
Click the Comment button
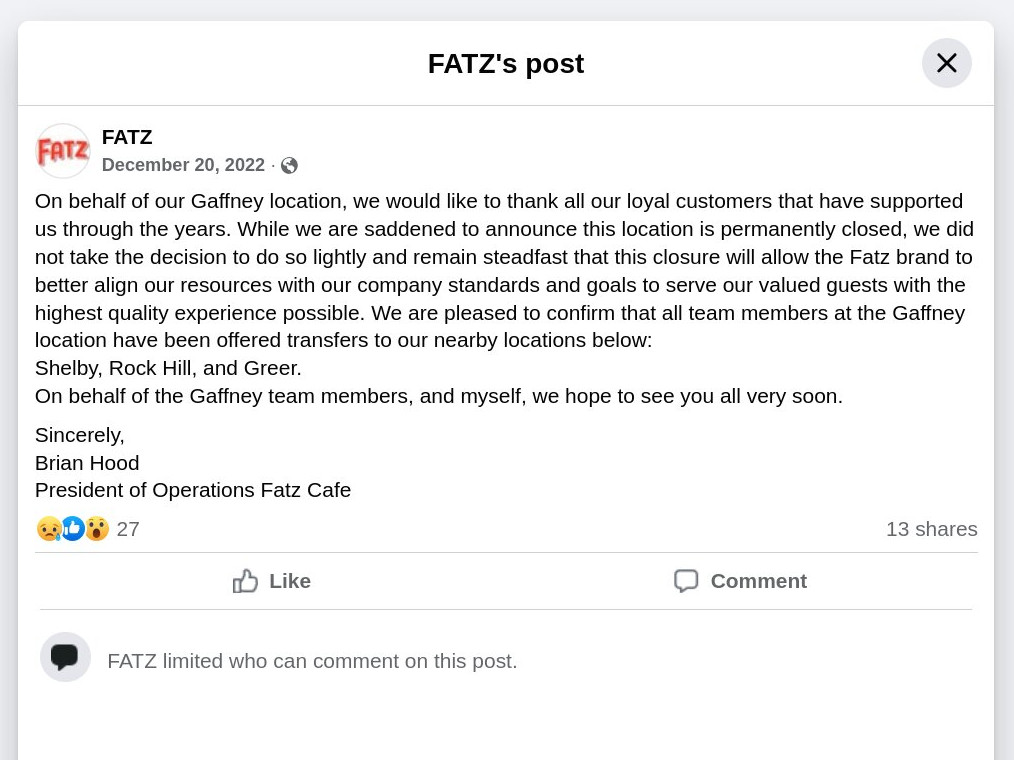pos(740,581)
